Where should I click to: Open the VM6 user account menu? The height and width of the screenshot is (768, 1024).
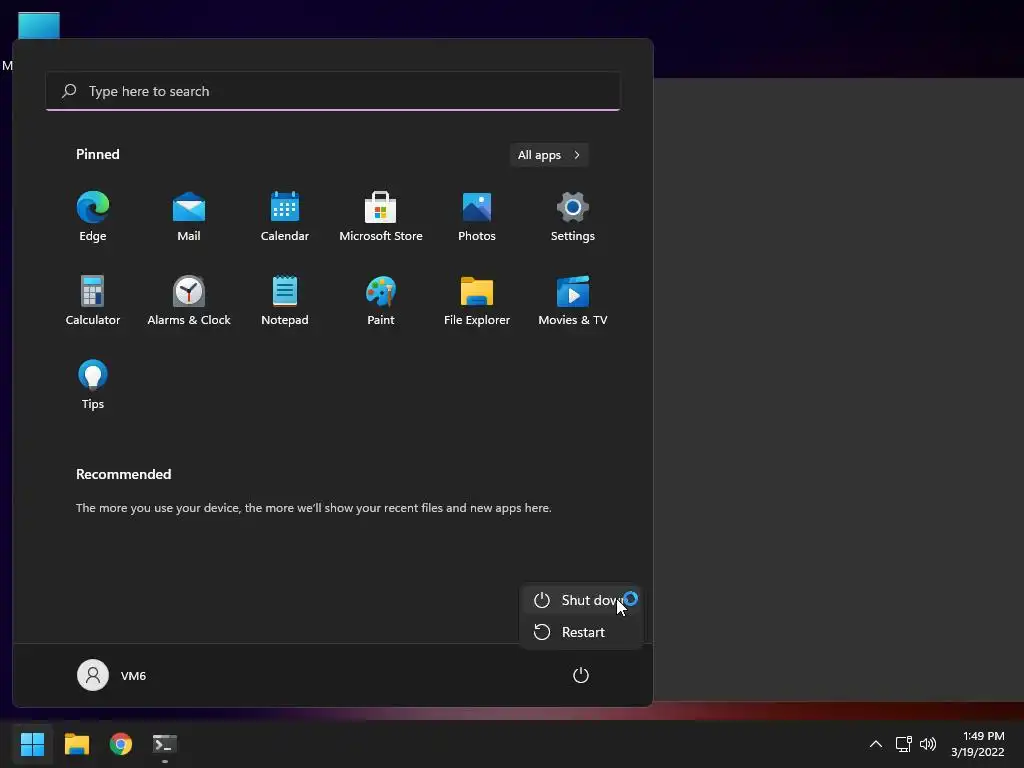pos(112,675)
